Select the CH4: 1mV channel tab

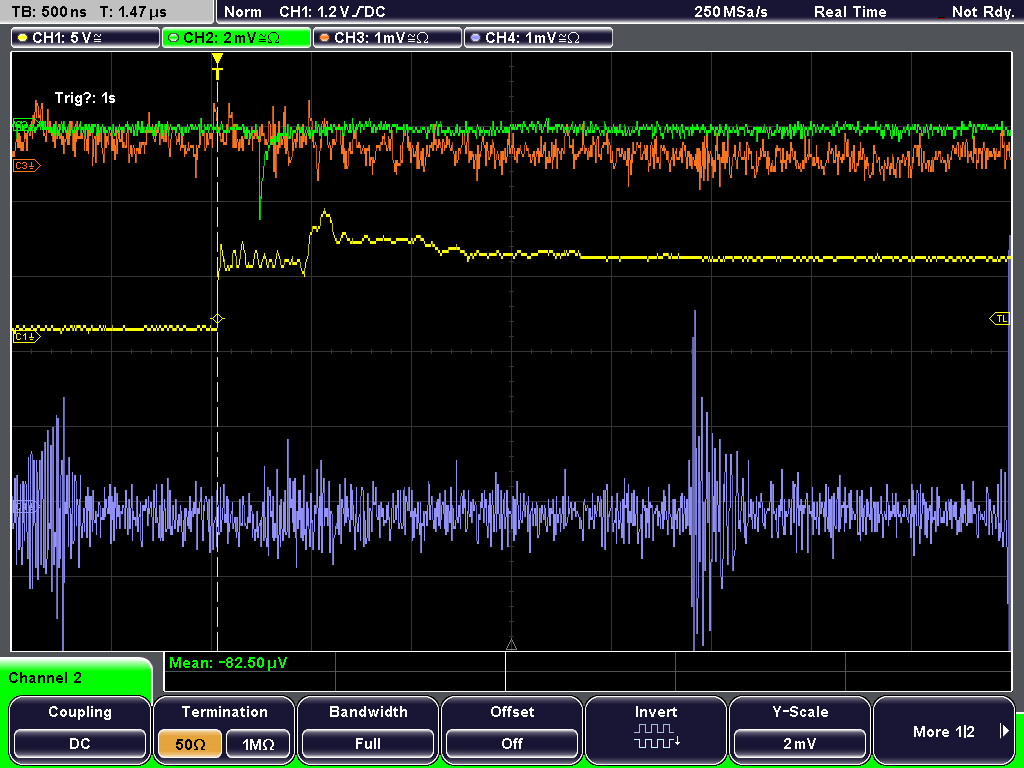pyautogui.click(x=538, y=38)
